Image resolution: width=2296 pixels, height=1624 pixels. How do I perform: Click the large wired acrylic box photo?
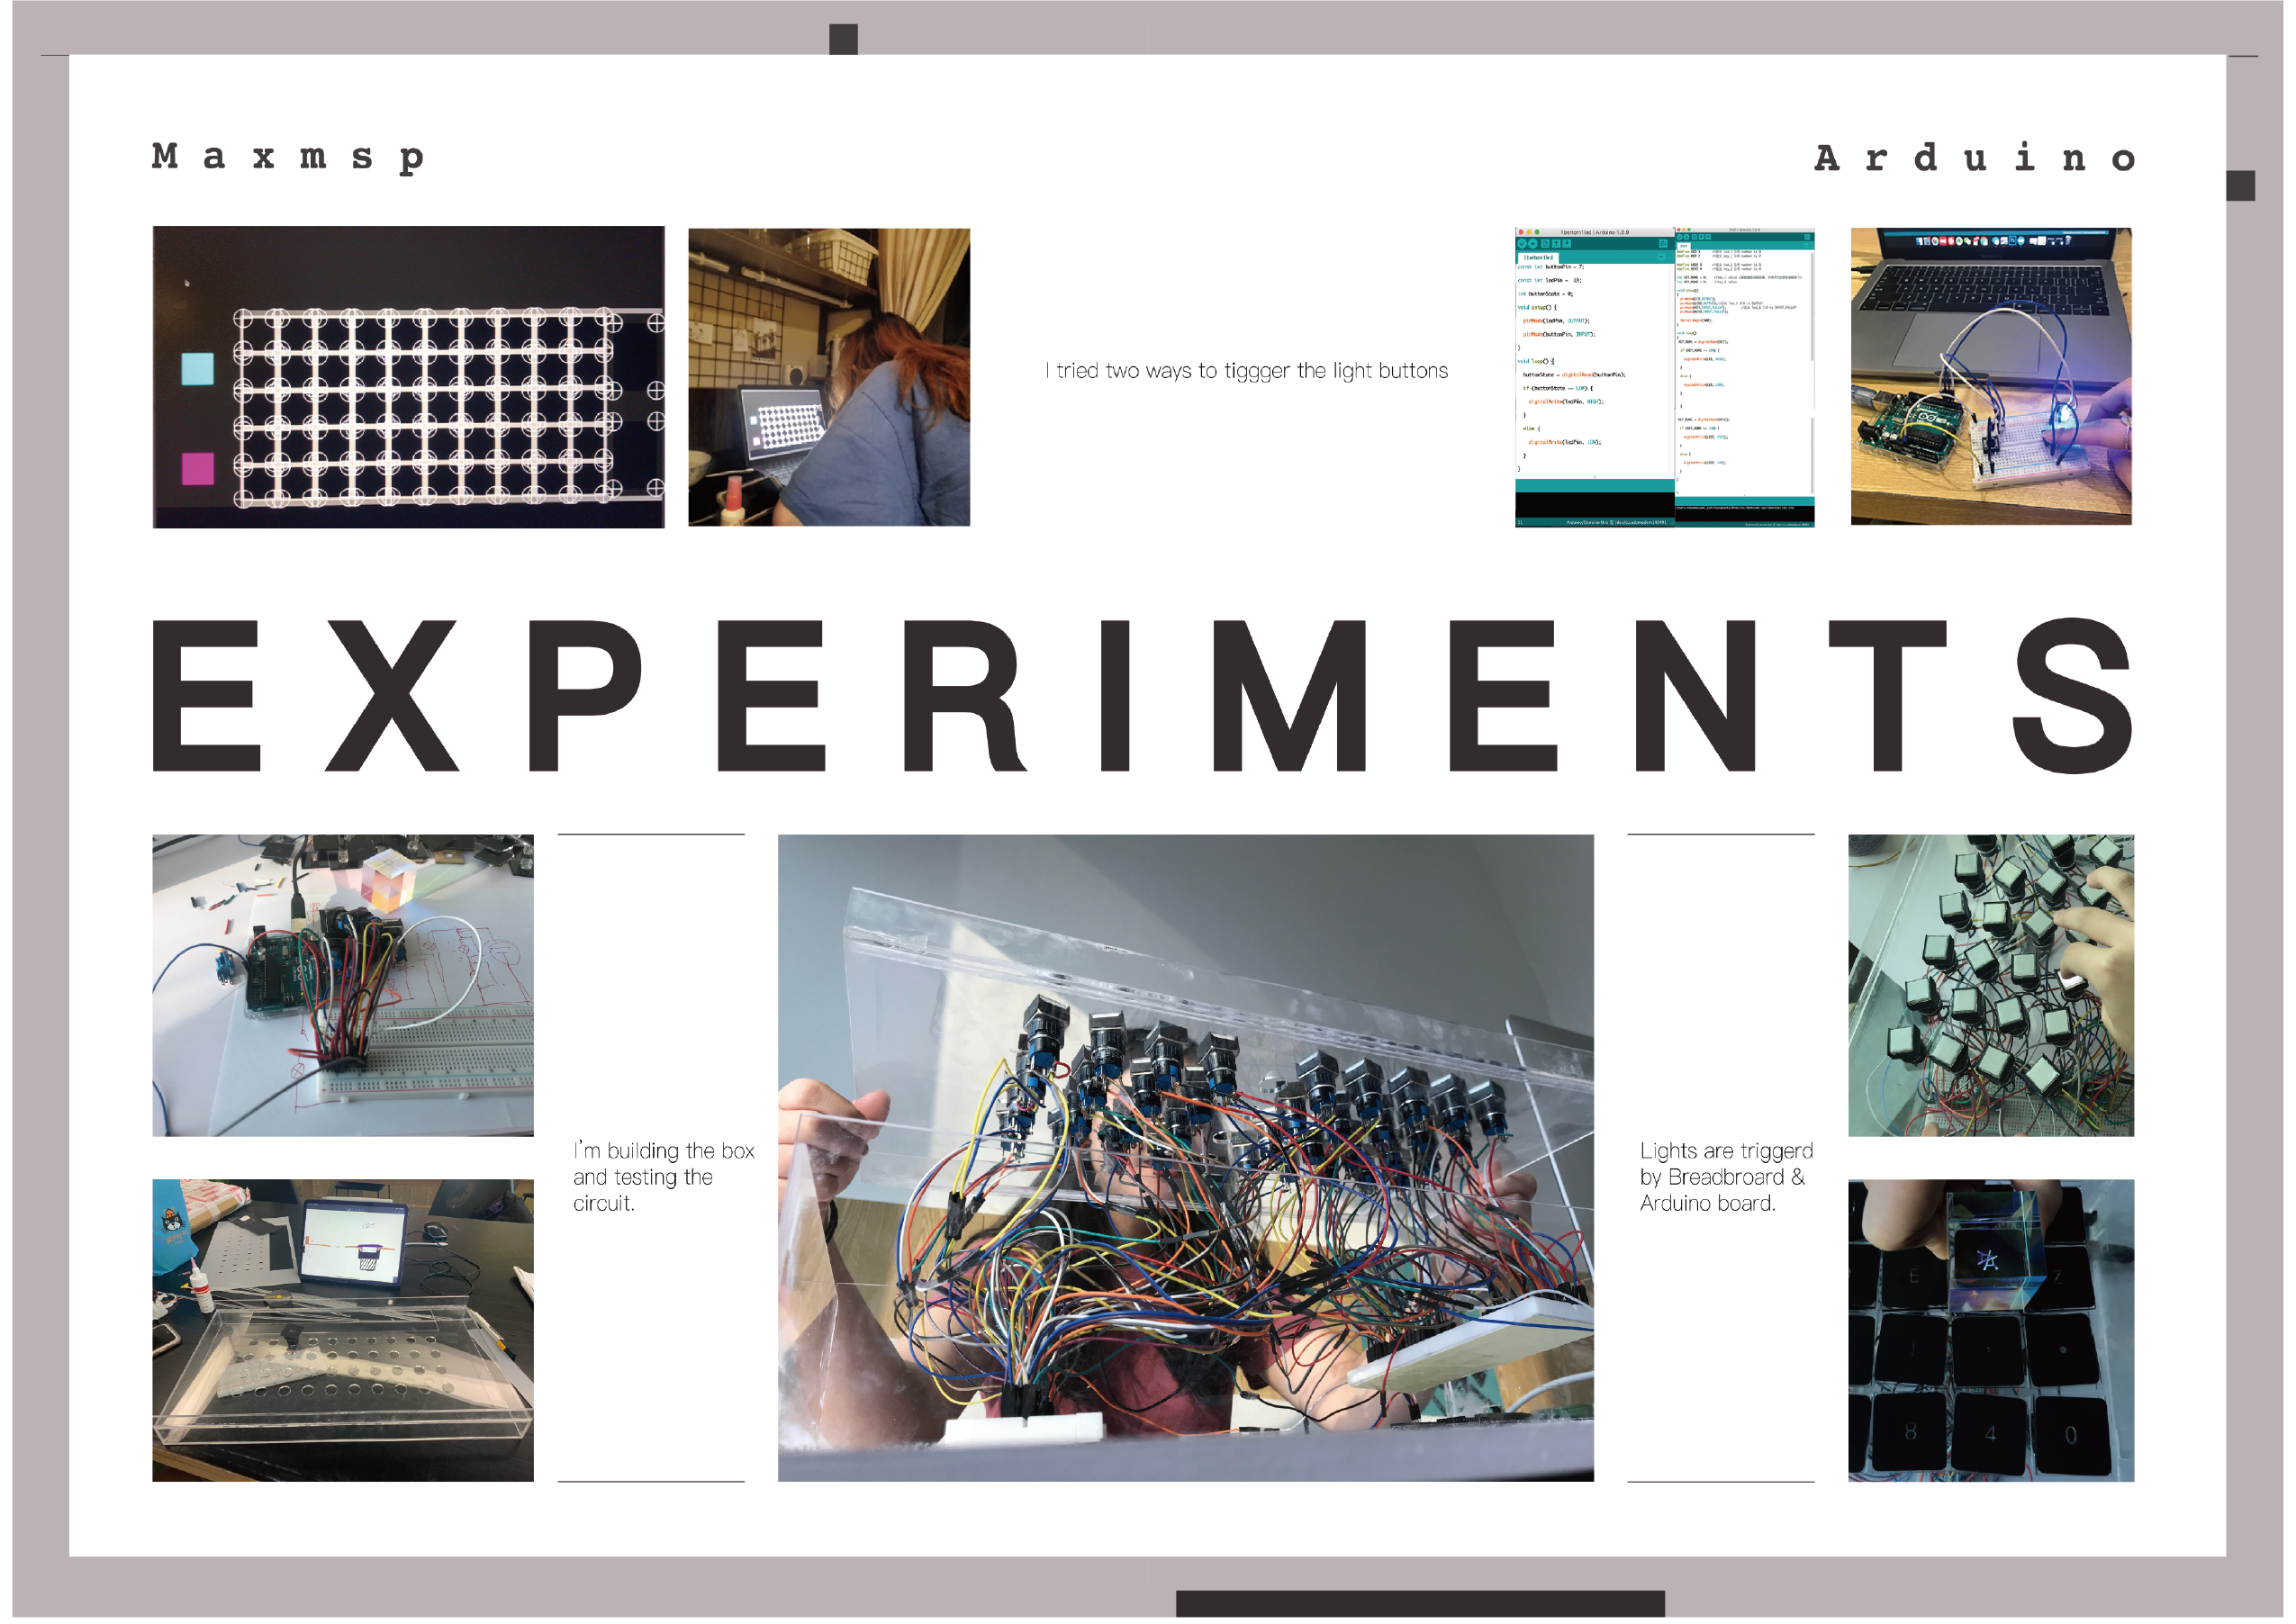point(1185,1157)
